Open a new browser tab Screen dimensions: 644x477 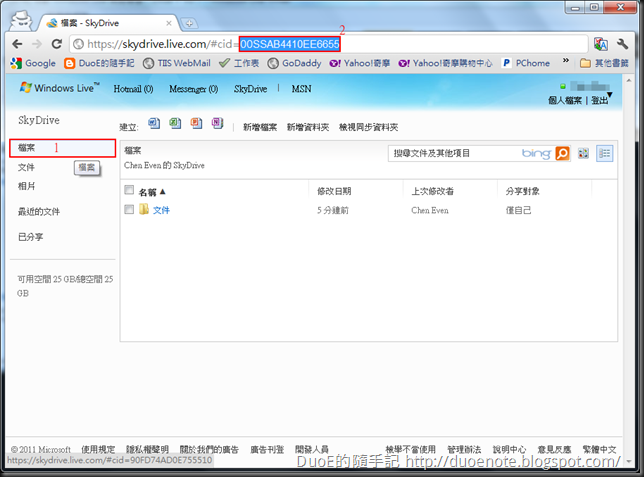189,23
